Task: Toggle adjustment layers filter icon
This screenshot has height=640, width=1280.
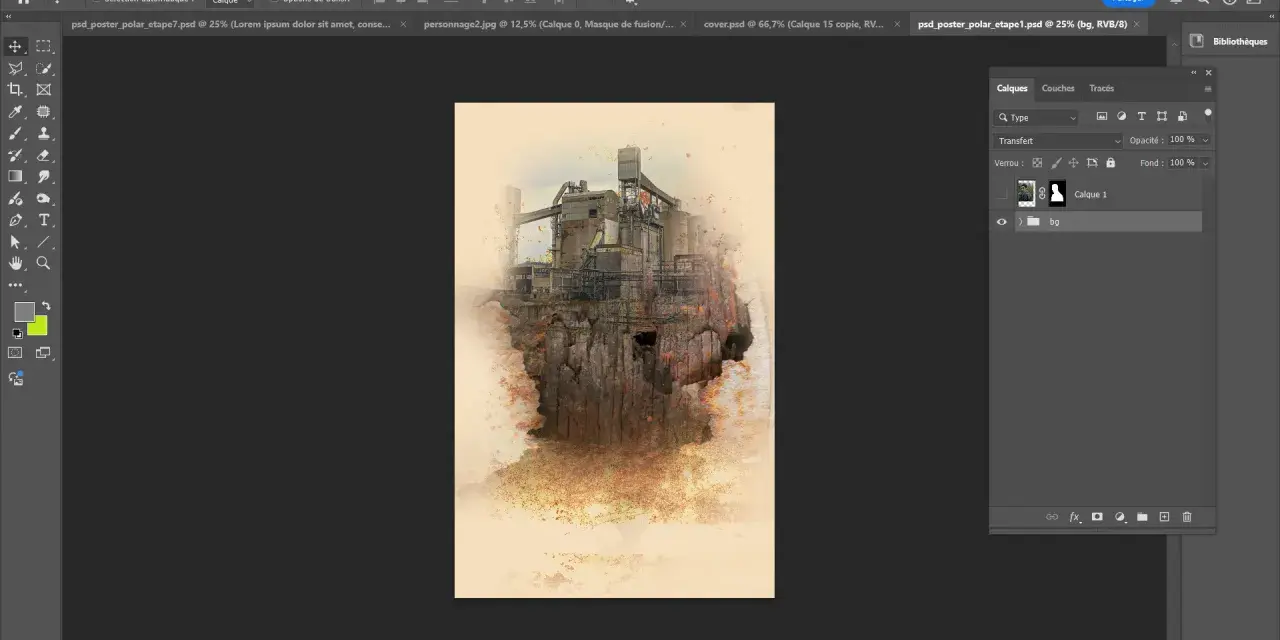Action: point(1122,117)
